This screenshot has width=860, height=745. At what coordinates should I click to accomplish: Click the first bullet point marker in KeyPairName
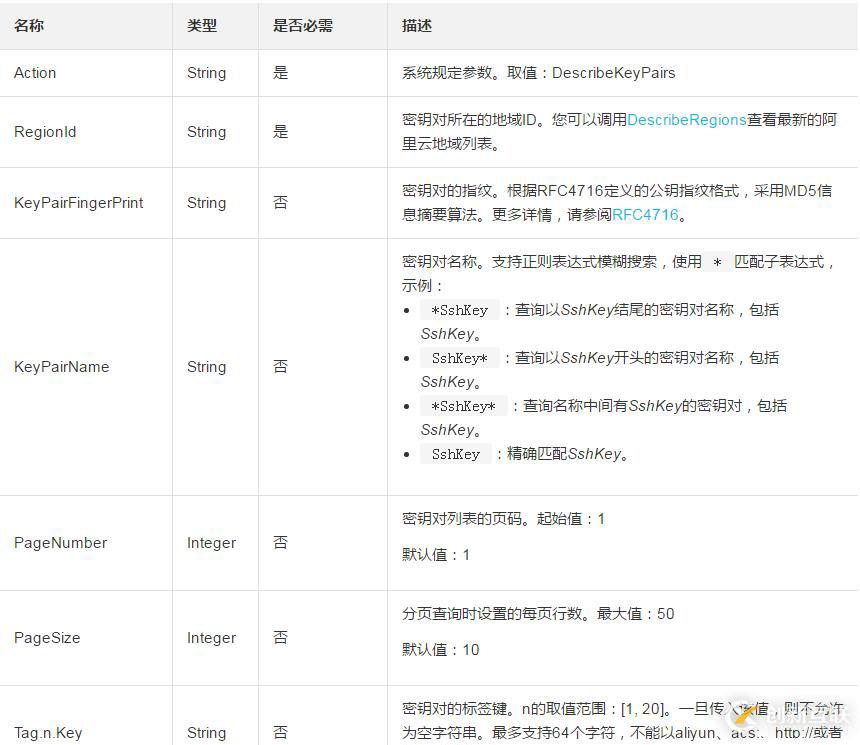[406, 310]
